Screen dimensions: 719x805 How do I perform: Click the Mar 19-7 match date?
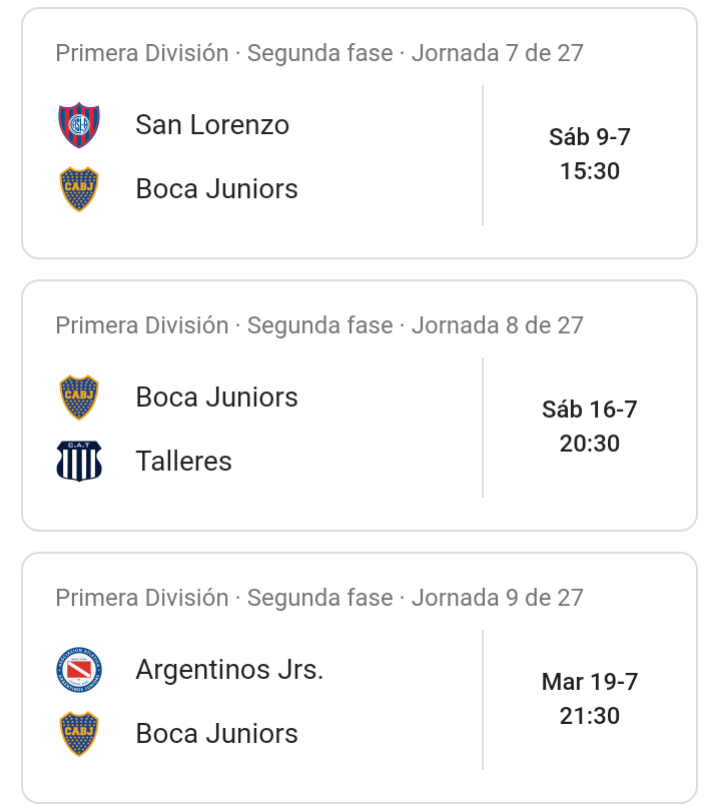pos(590,682)
